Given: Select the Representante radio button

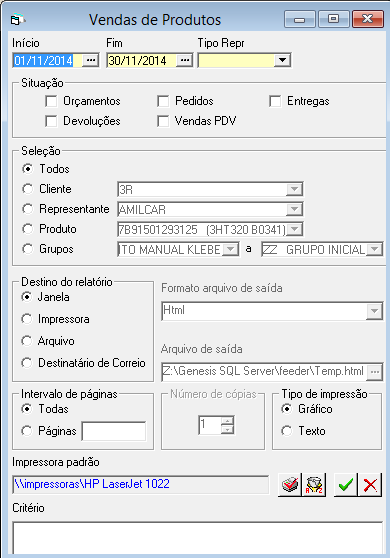Looking at the screenshot, I should 27,209.
